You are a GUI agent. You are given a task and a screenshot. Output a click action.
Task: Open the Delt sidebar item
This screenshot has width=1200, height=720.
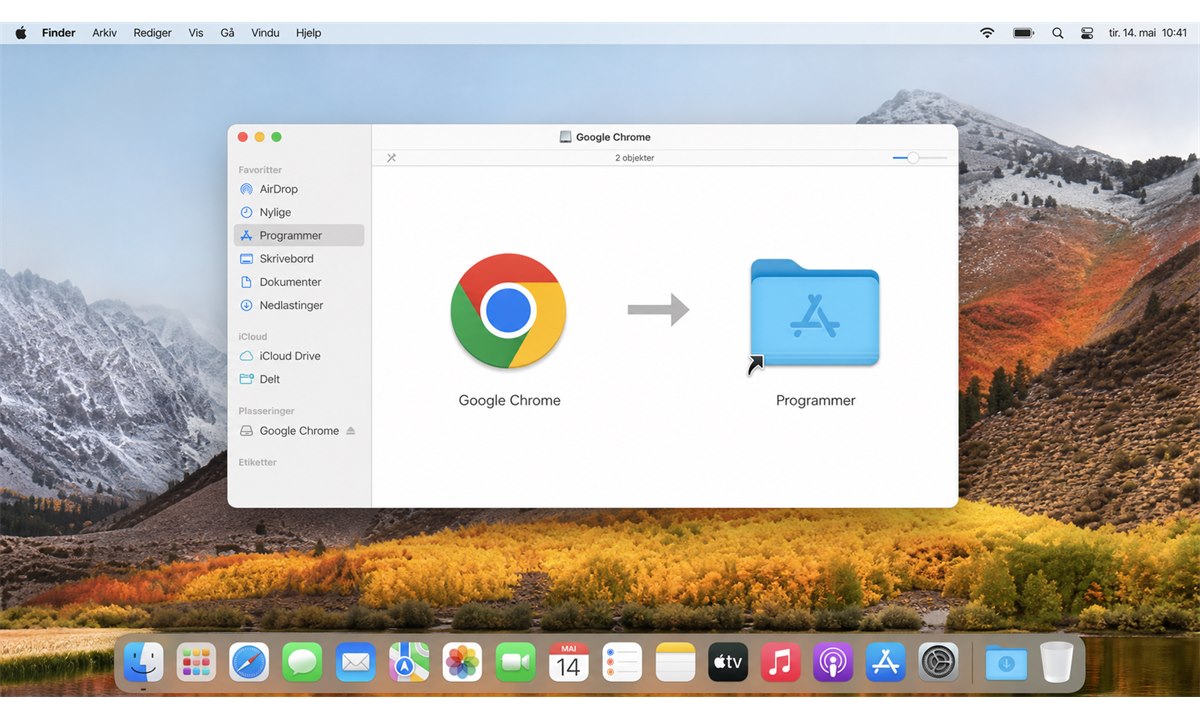270,379
